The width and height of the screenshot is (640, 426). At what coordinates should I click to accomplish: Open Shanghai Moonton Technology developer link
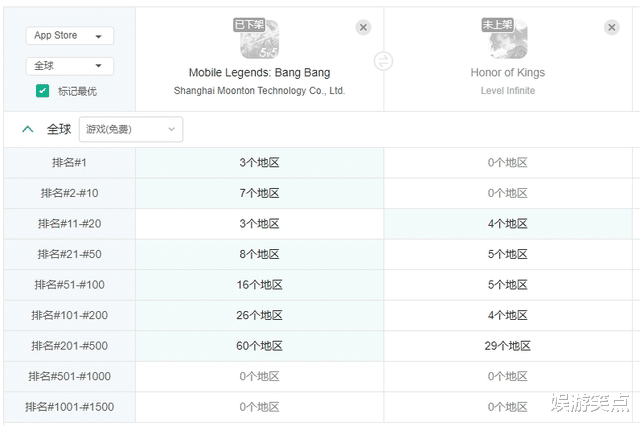(x=259, y=91)
